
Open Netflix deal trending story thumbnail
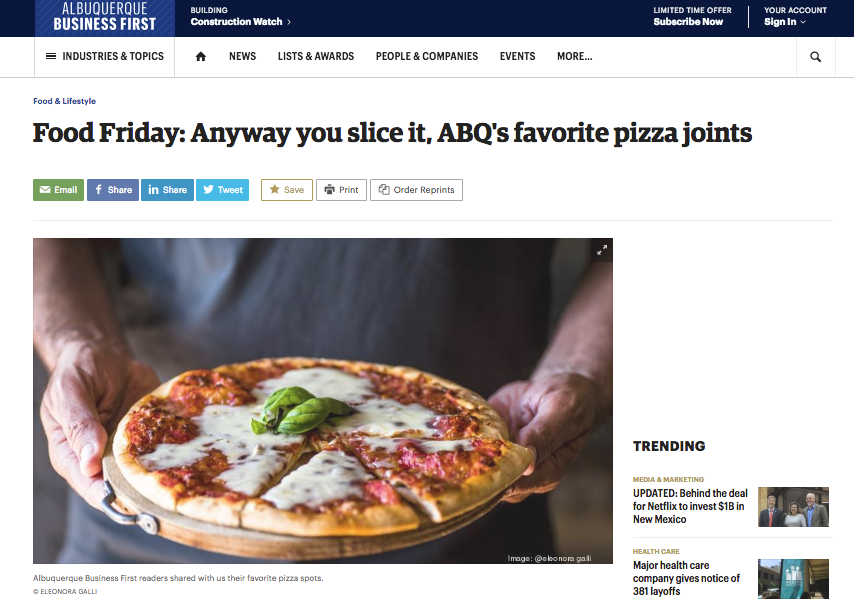pos(794,507)
